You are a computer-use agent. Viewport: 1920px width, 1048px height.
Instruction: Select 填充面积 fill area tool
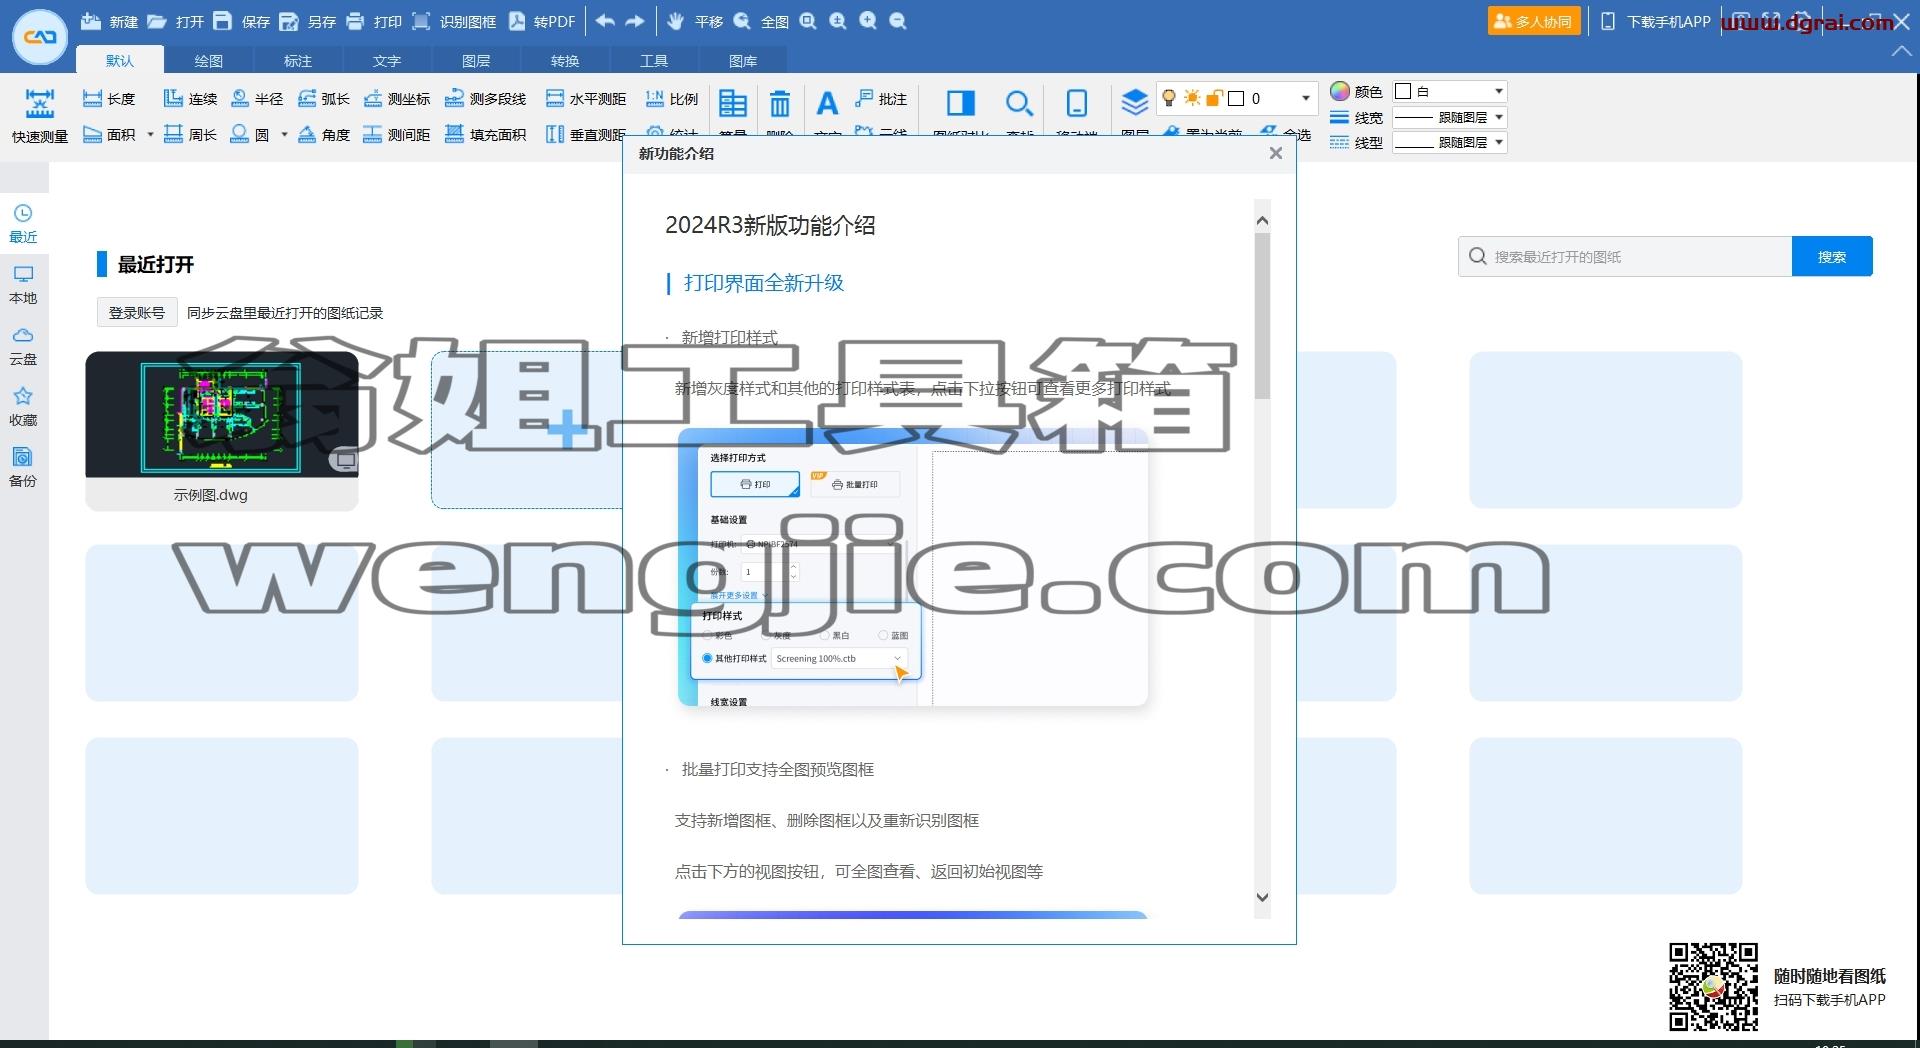485,134
